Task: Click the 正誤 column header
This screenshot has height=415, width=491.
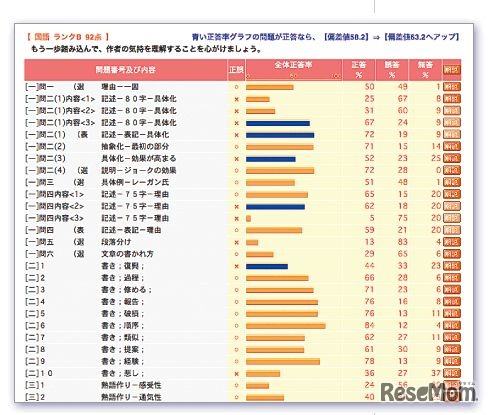Action: [236, 70]
